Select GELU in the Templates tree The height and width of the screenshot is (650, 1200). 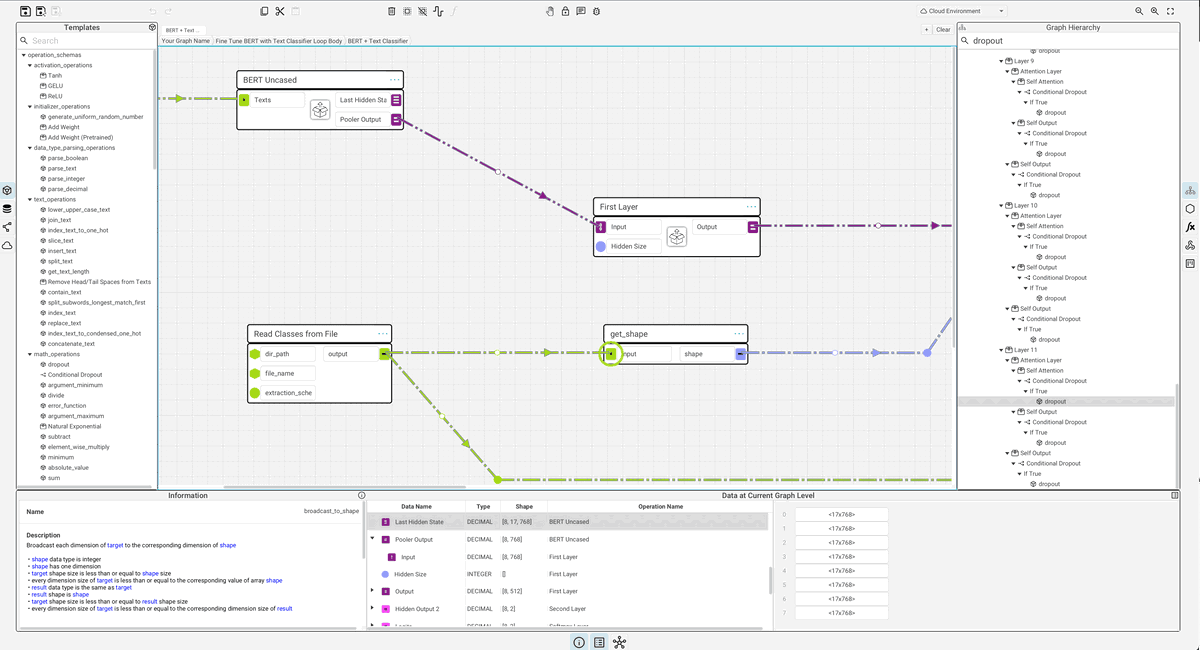pos(55,86)
